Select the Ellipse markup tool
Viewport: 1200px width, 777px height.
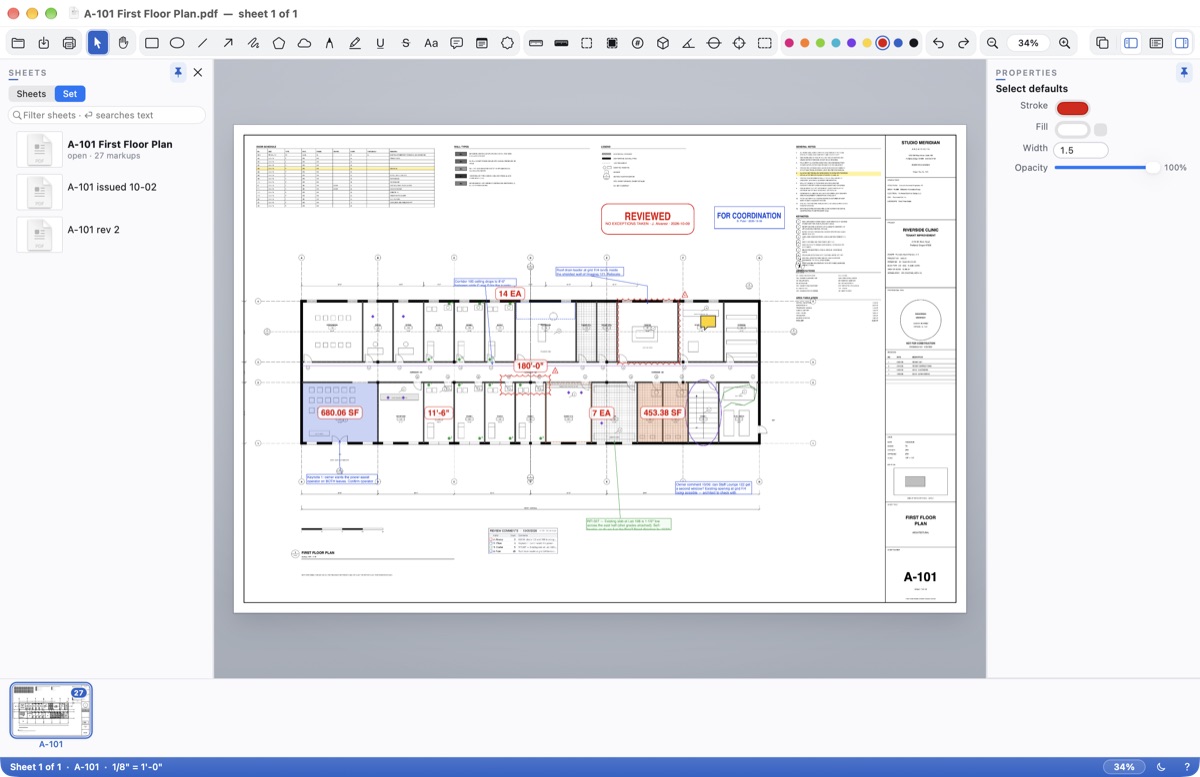(x=177, y=43)
